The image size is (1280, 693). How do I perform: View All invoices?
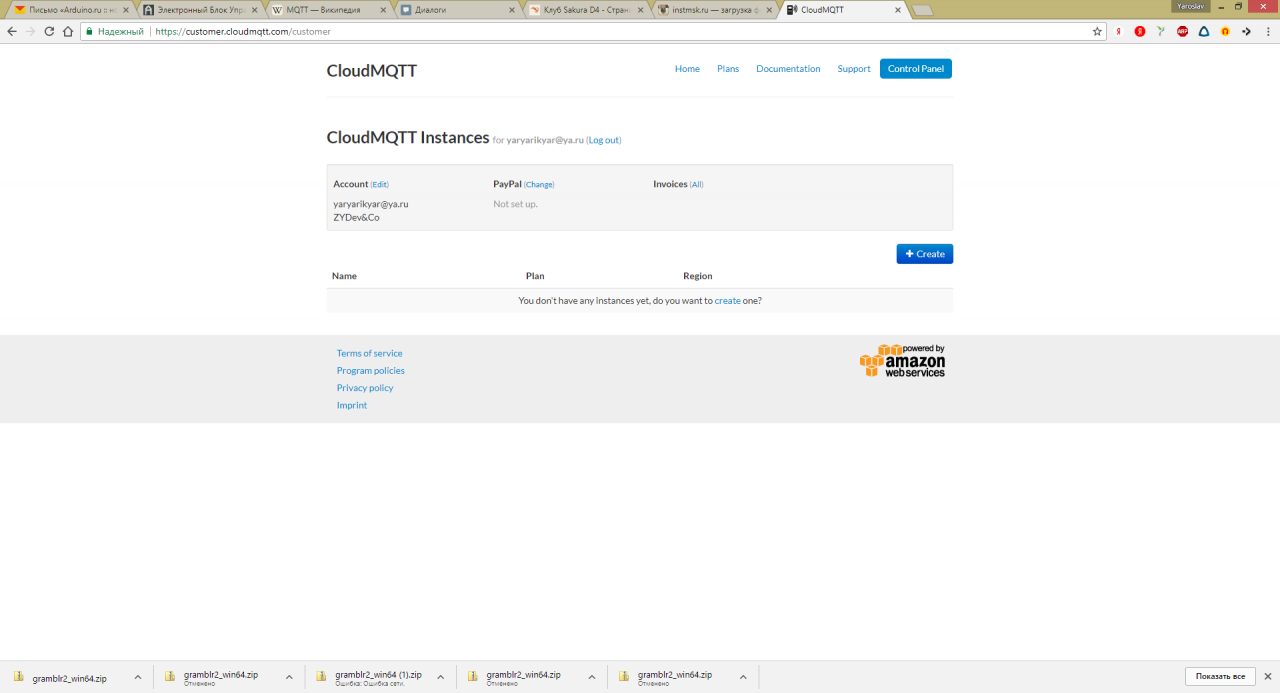[696, 185]
